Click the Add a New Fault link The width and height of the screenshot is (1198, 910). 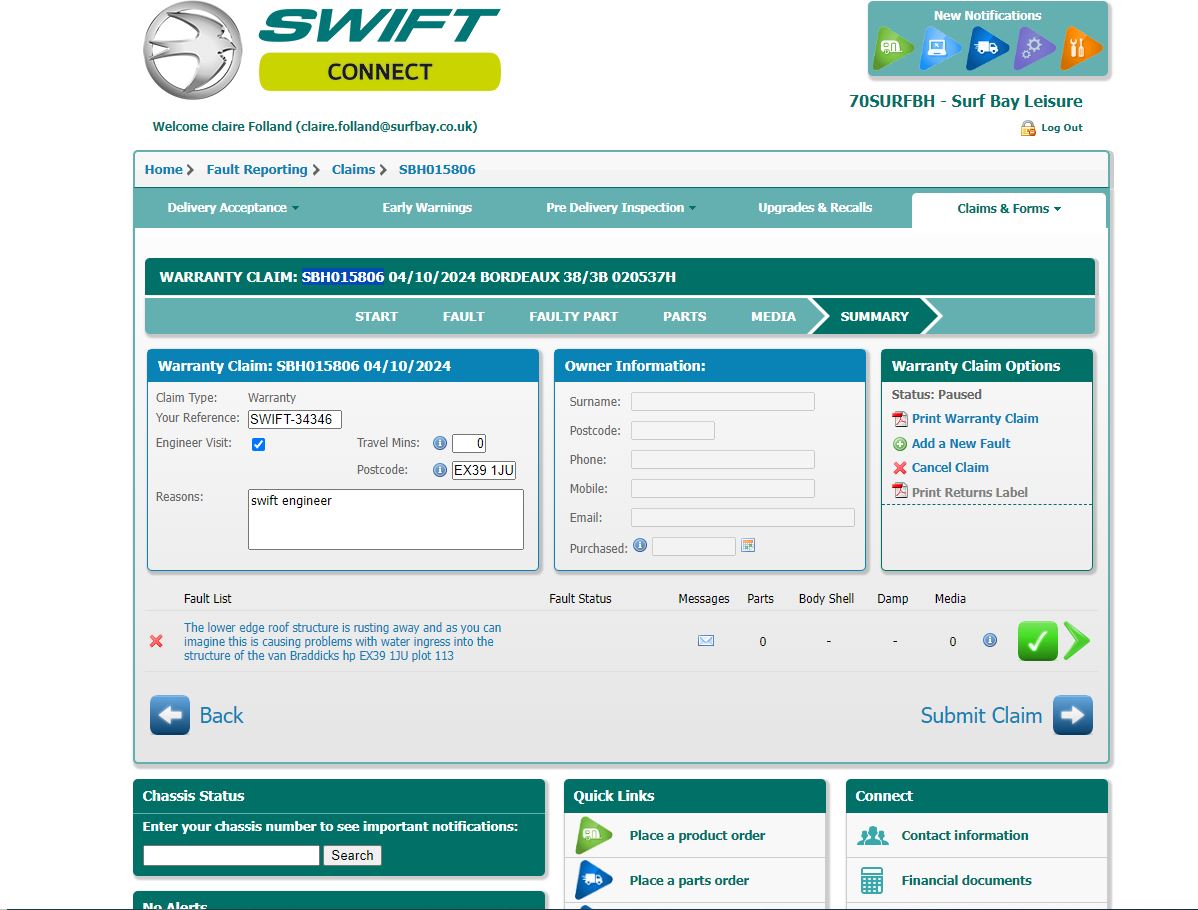tap(961, 444)
